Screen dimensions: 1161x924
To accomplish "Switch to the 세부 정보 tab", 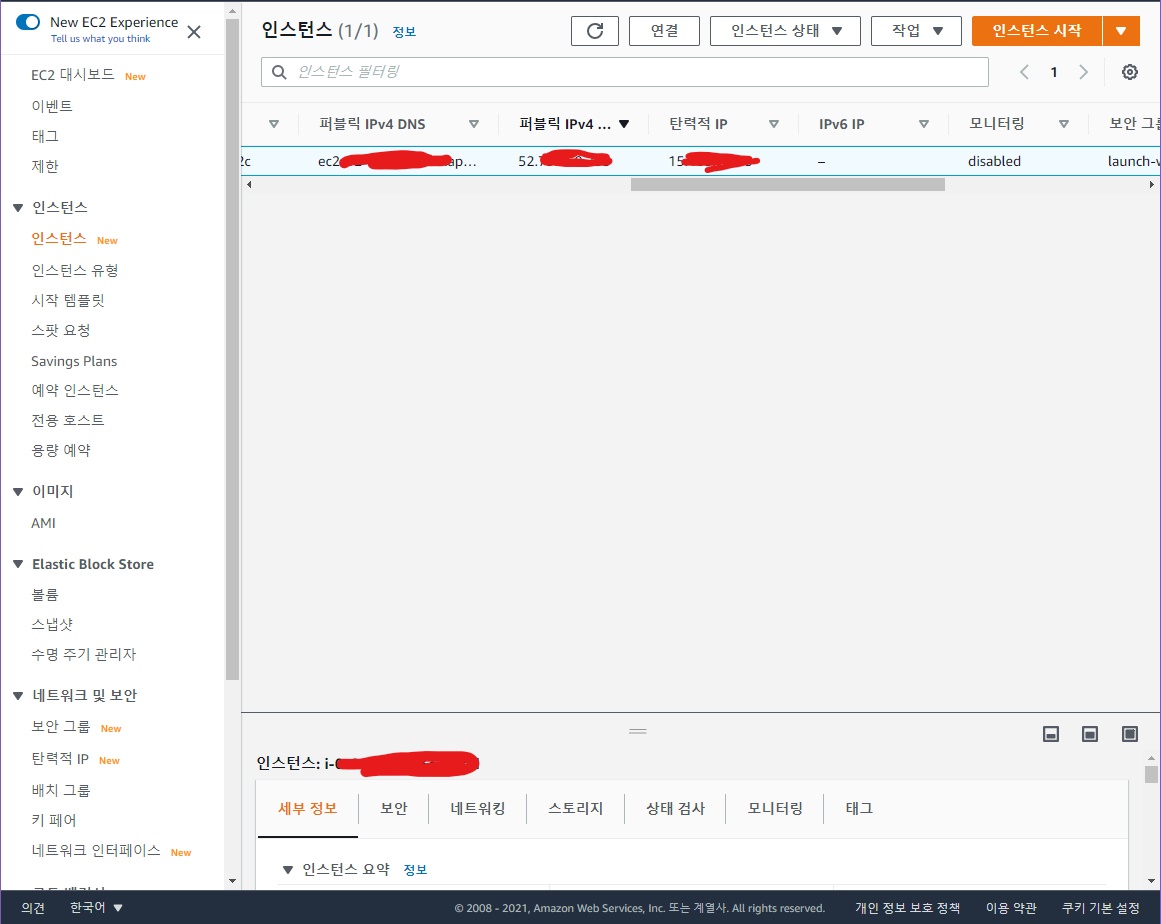I will click(x=307, y=808).
